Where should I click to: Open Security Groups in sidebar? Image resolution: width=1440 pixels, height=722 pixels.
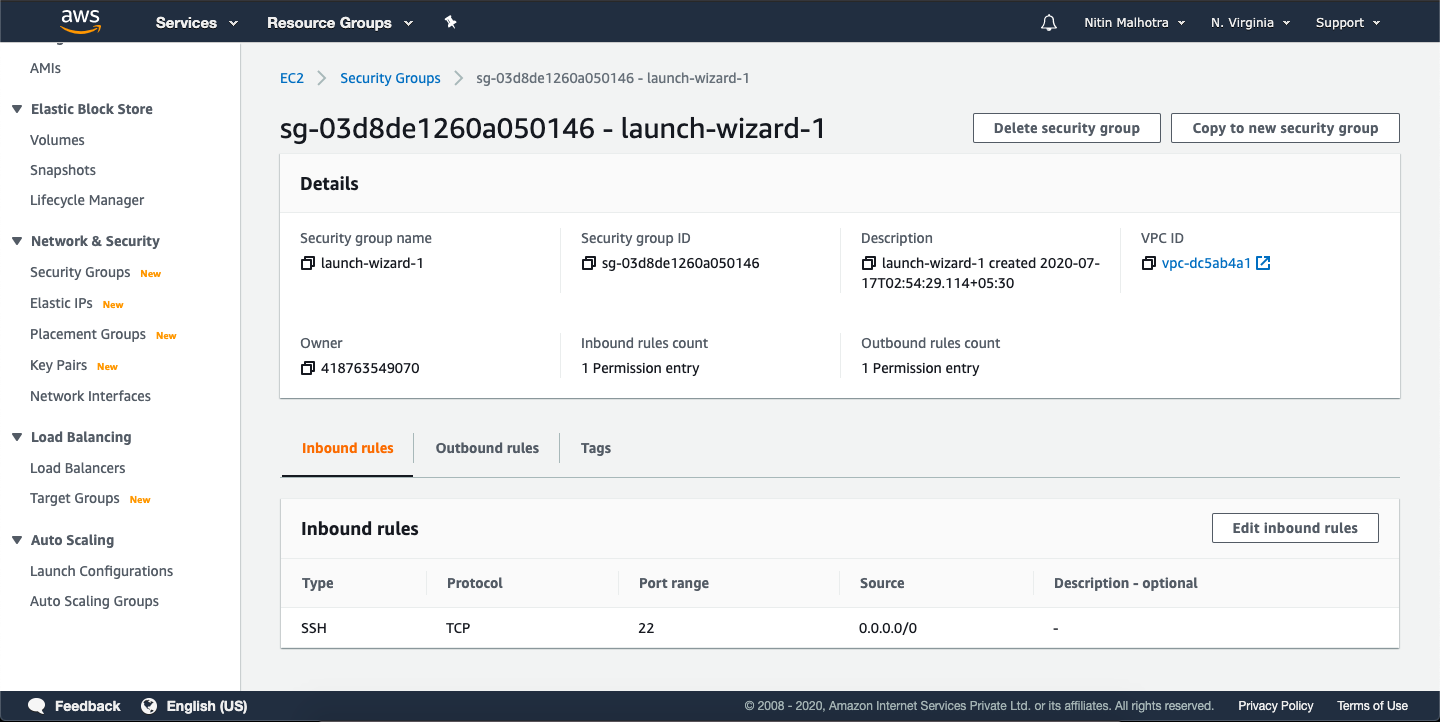click(80, 272)
